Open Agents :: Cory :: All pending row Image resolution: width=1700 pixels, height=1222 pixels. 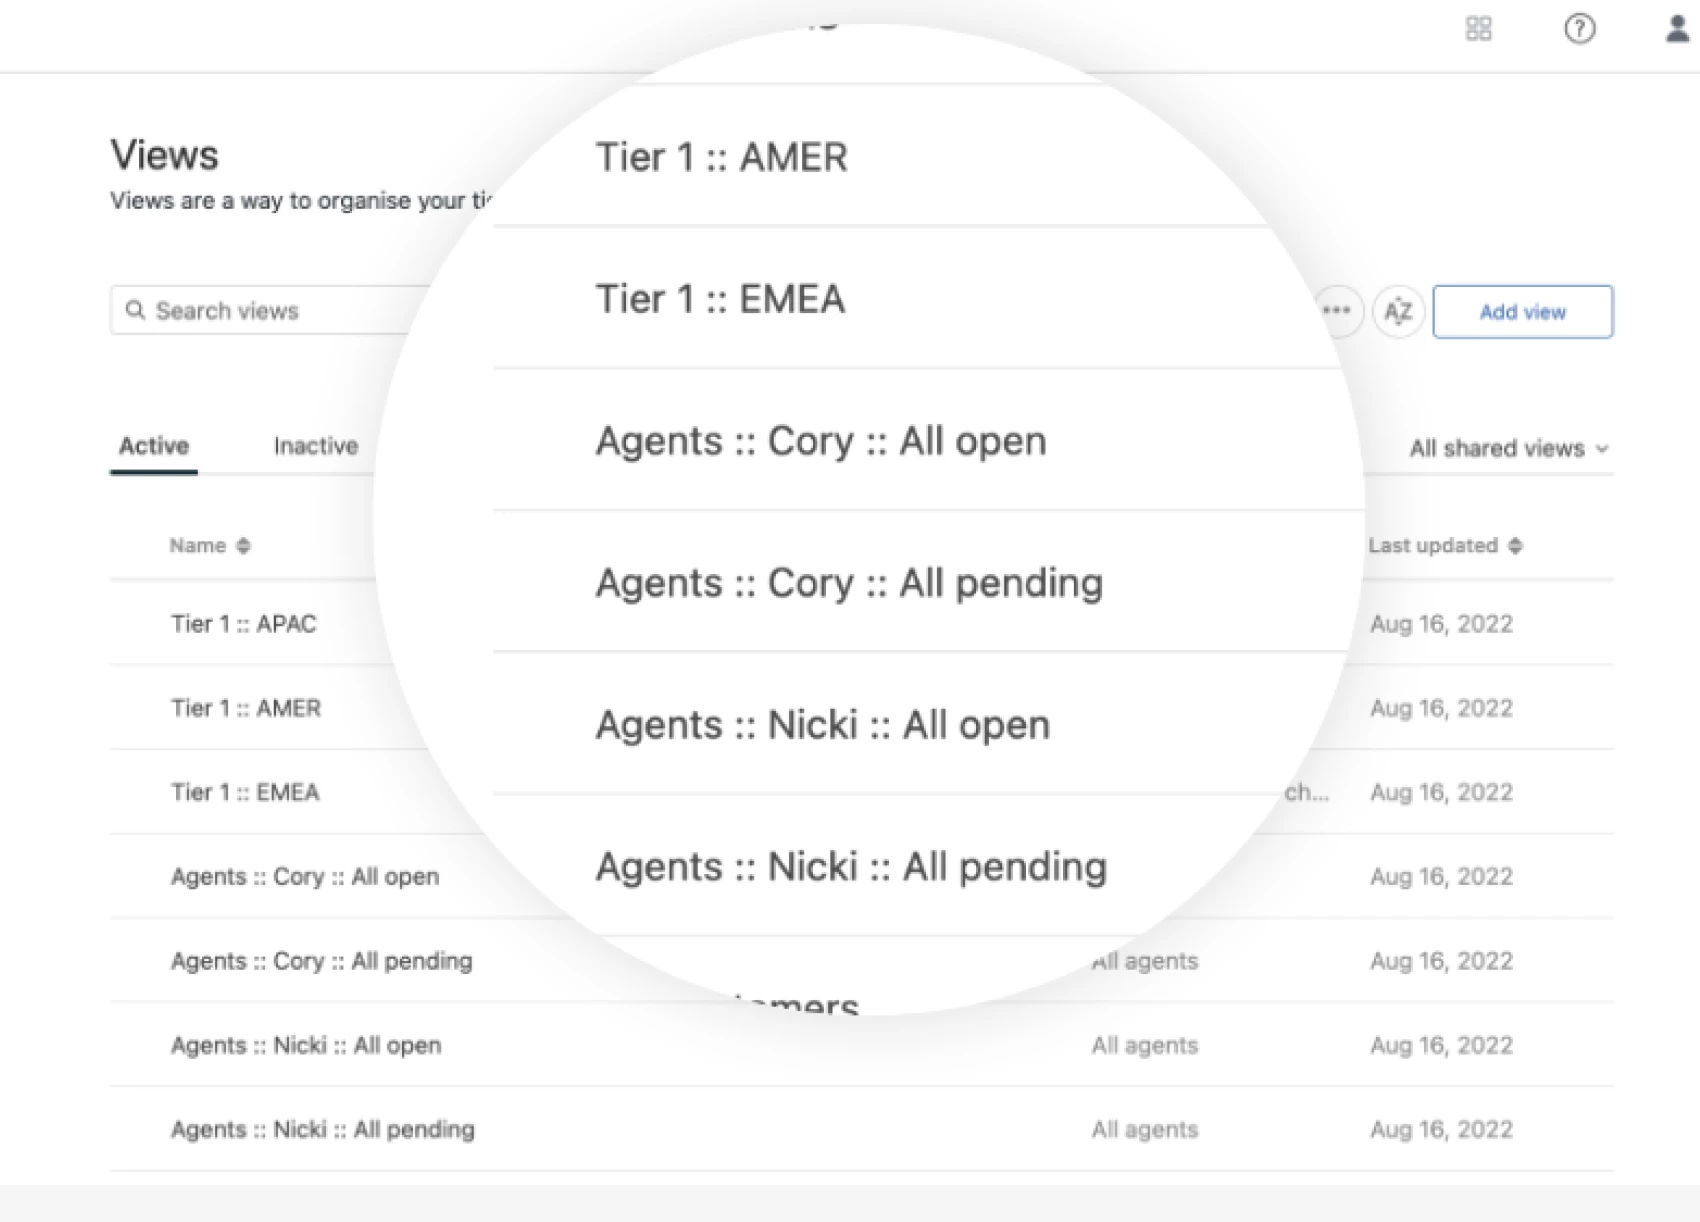pos(321,961)
